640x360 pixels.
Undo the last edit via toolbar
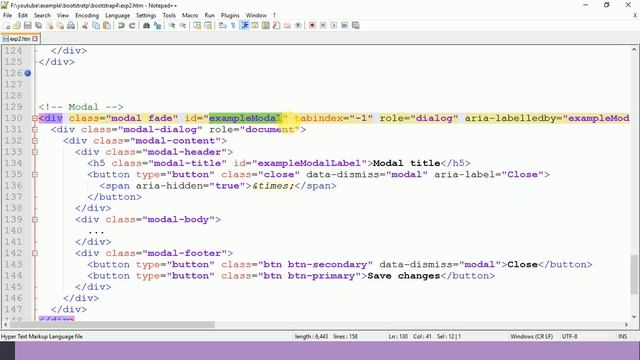pos(121,25)
